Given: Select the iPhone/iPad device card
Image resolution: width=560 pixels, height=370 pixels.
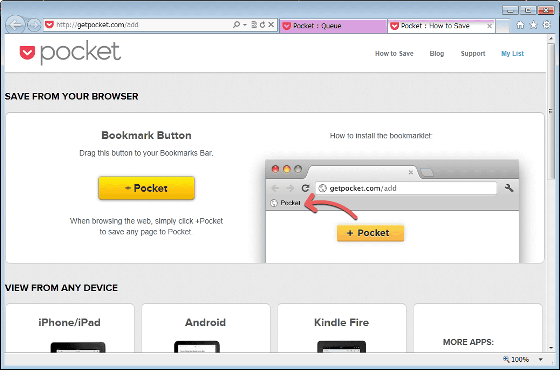Looking at the screenshot, I should [70, 329].
